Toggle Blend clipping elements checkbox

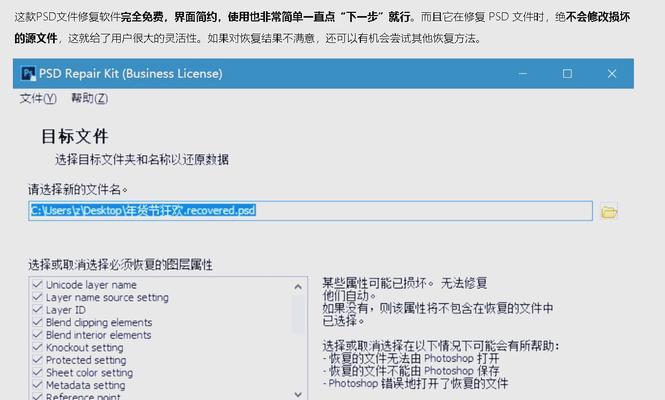coord(37,322)
